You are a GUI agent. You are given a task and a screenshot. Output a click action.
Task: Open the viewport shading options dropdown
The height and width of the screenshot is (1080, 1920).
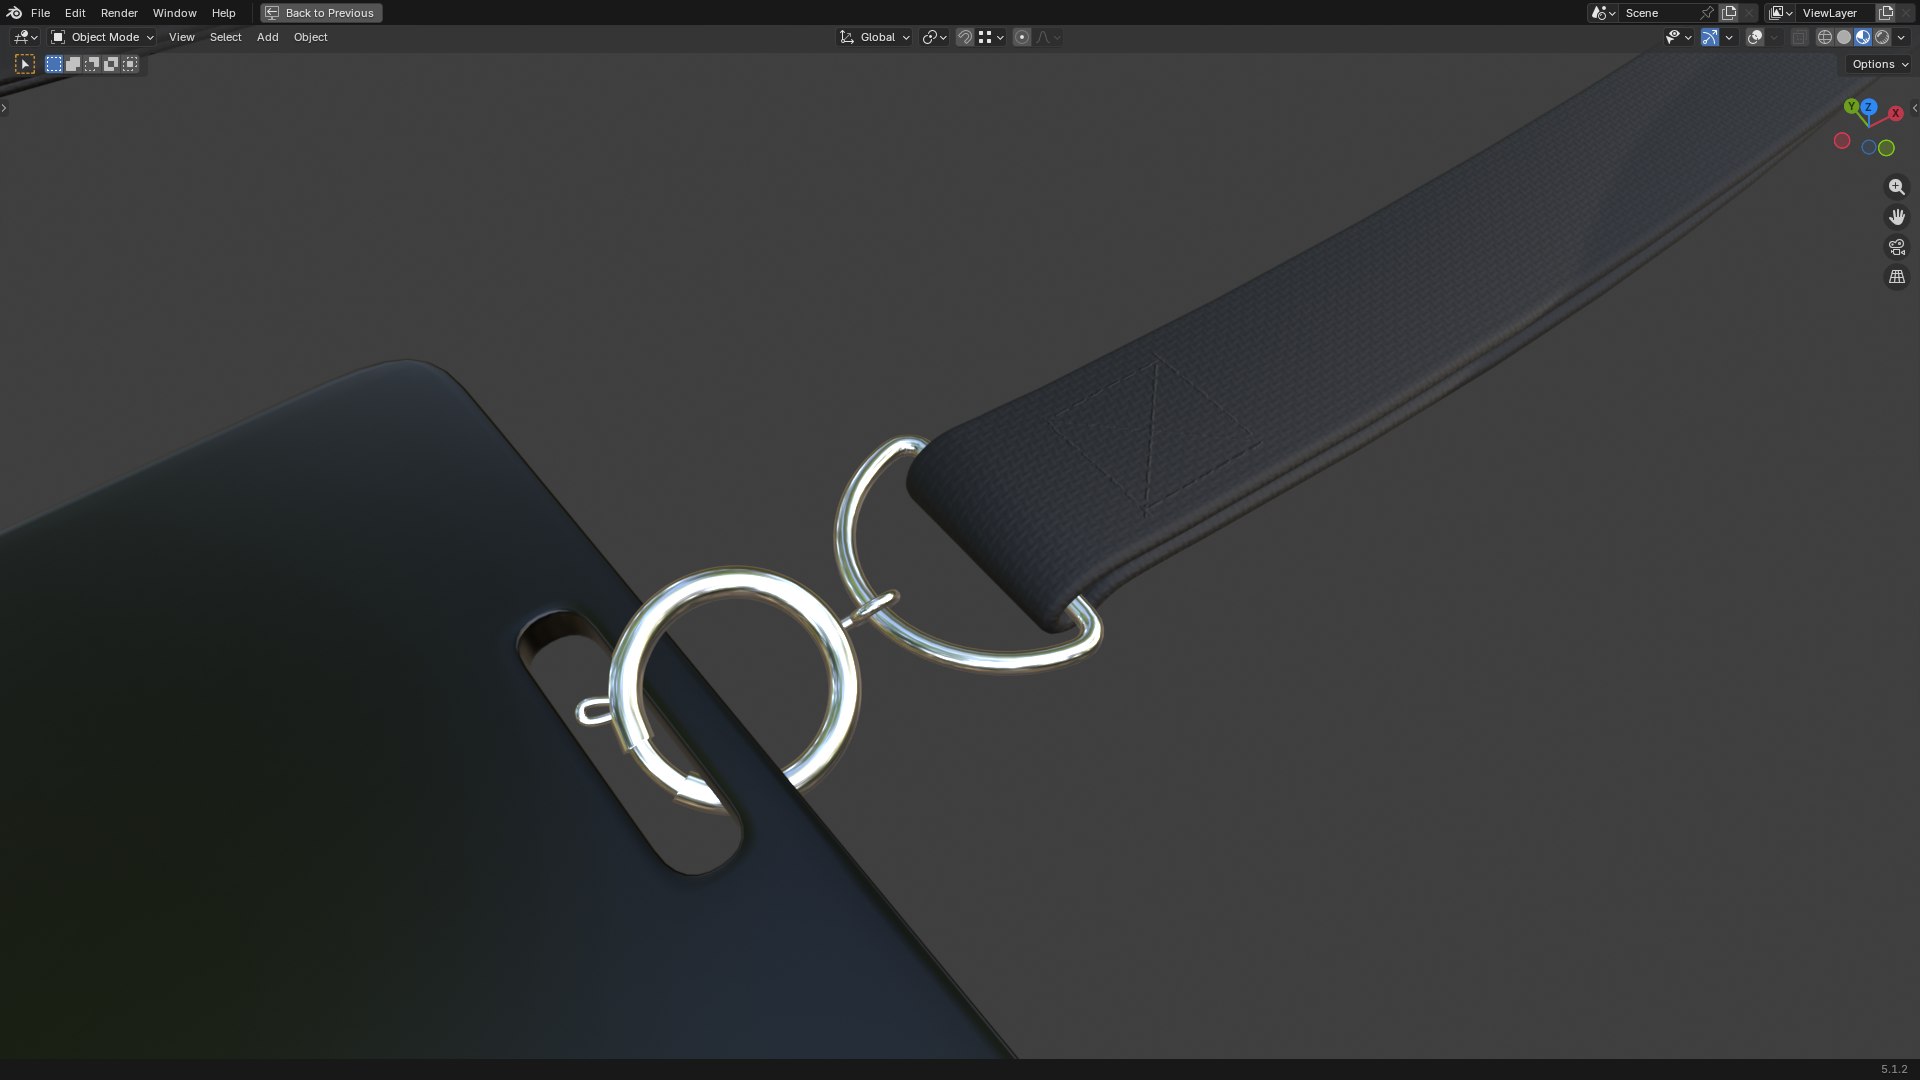point(1901,37)
